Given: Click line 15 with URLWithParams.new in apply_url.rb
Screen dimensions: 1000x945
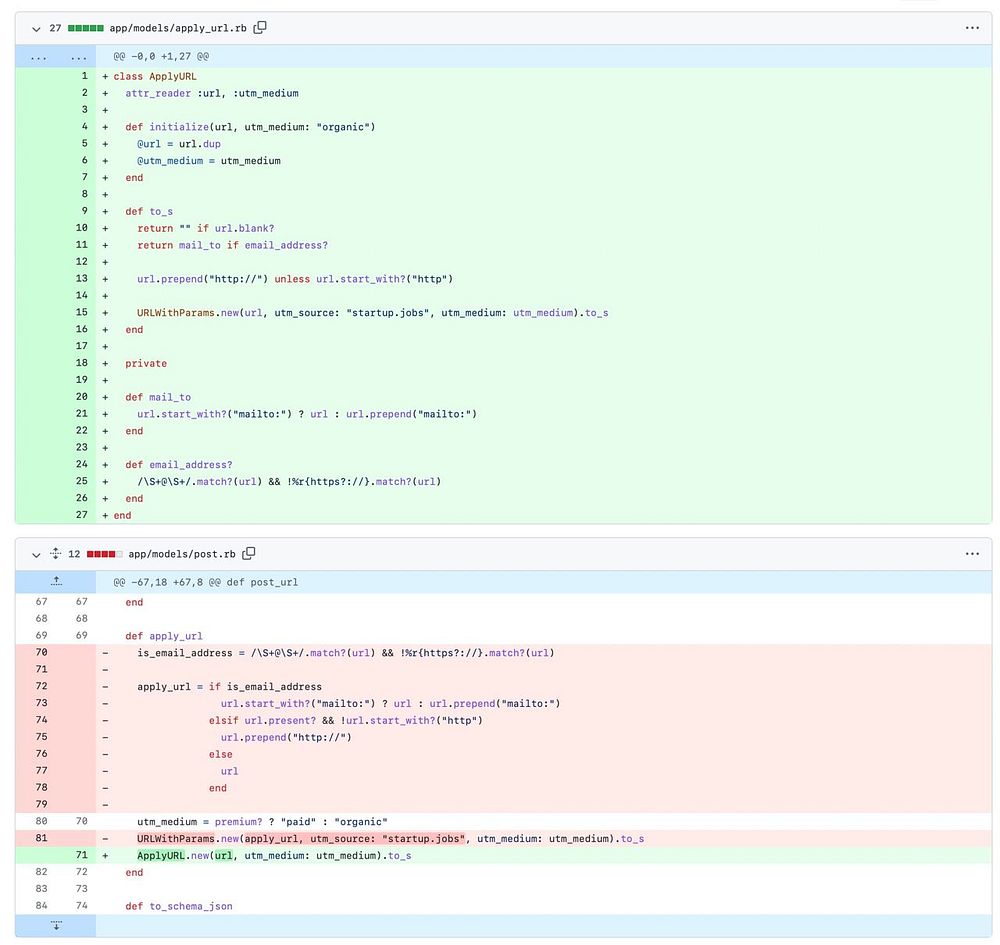Looking at the screenshot, I should (372, 313).
